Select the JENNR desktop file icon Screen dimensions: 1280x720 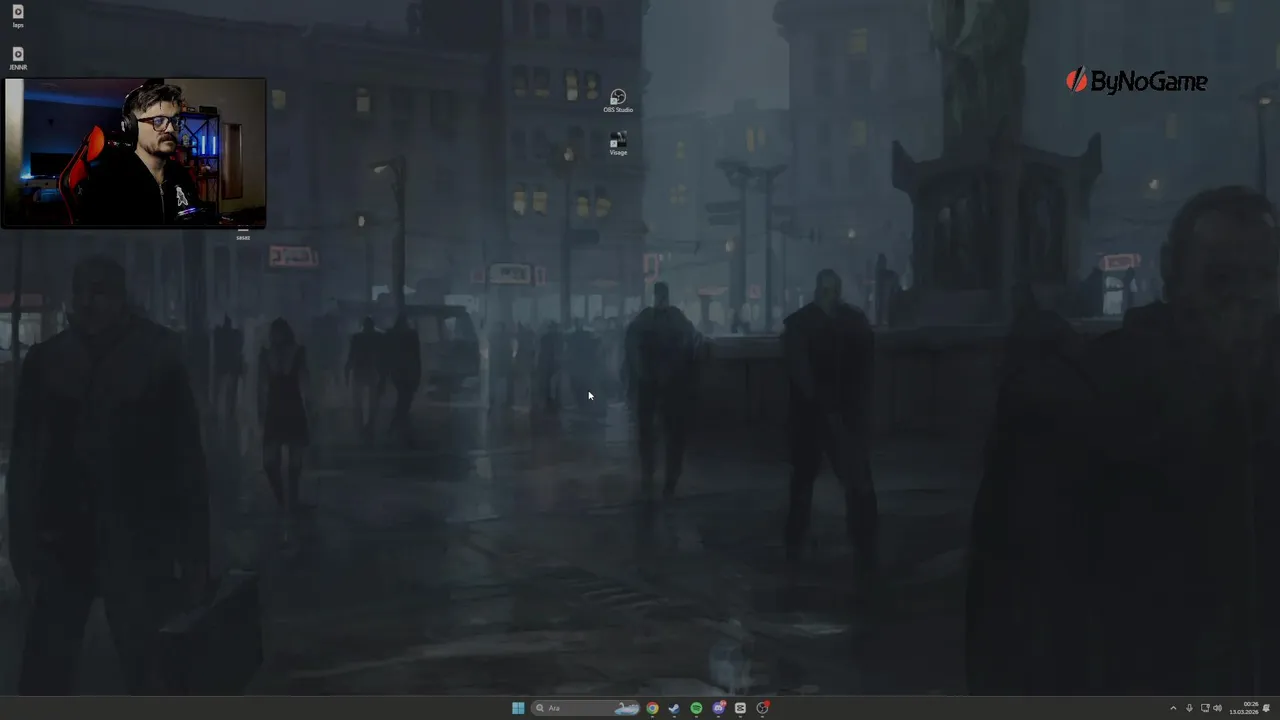point(18,58)
